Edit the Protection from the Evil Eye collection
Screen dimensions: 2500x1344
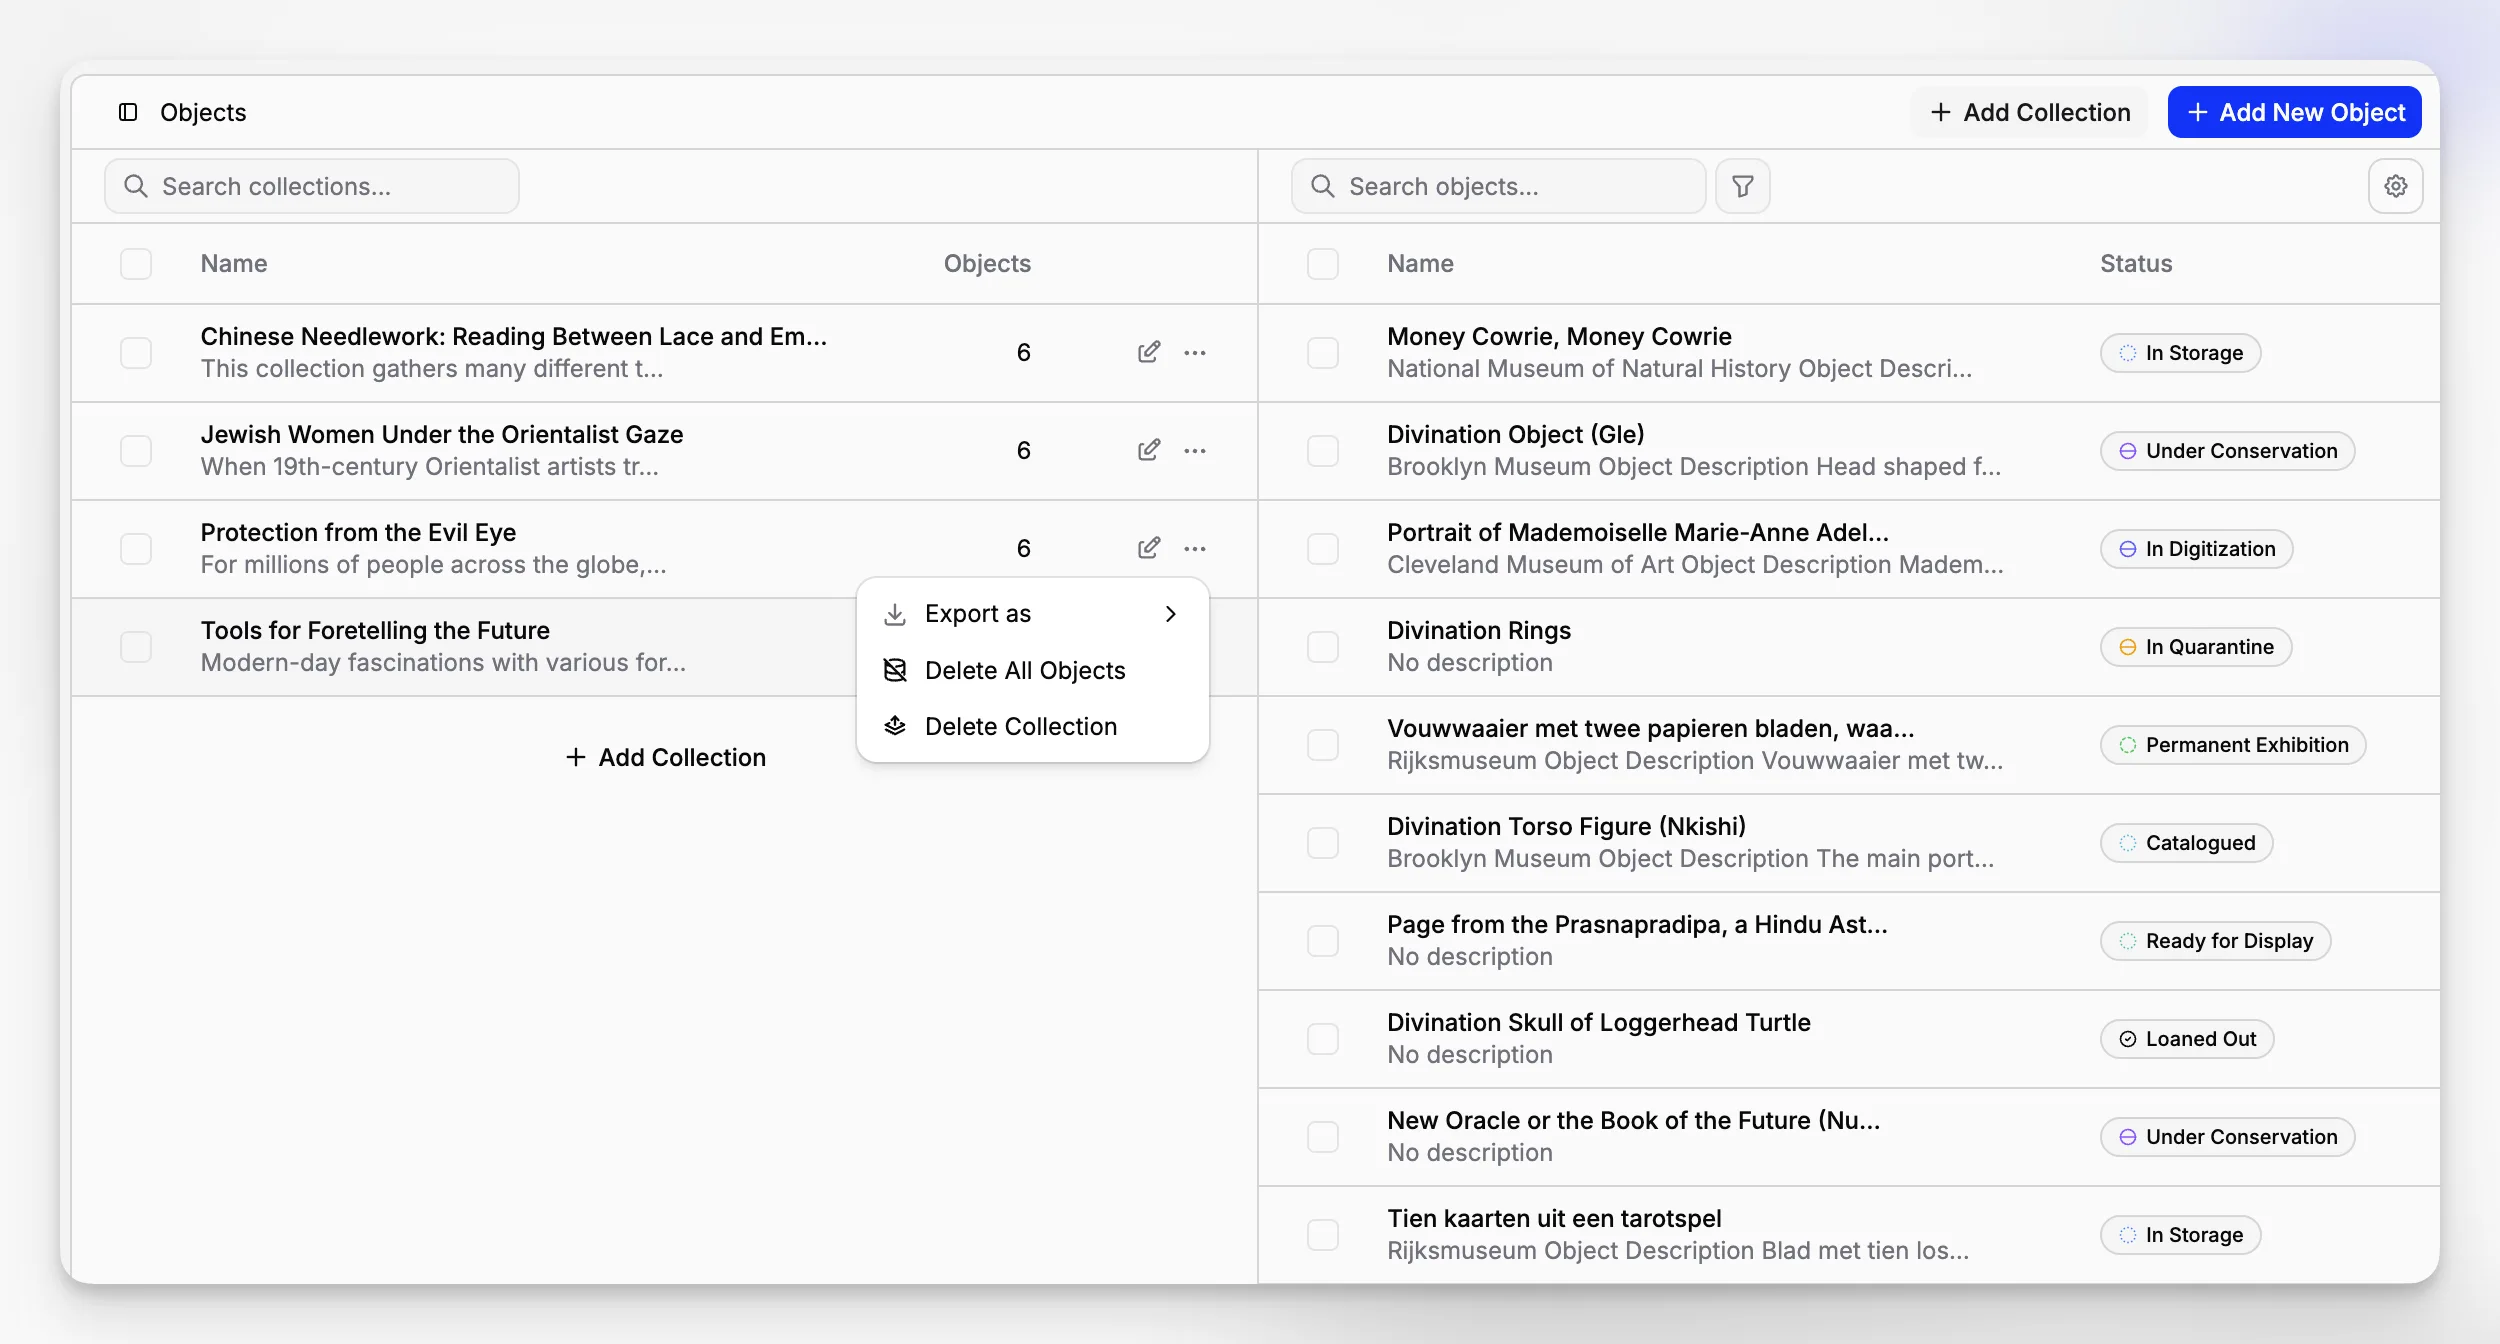click(1149, 548)
